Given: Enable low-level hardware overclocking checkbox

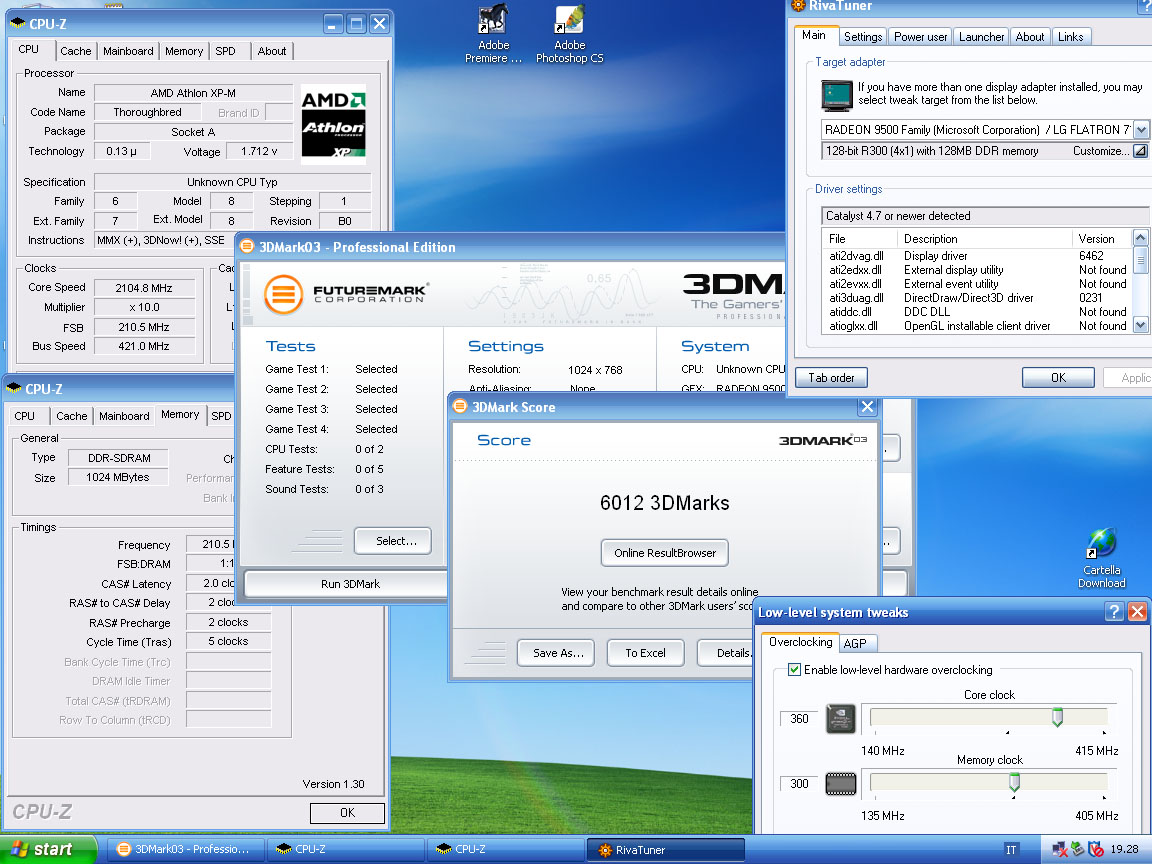Looking at the screenshot, I should [x=794, y=669].
